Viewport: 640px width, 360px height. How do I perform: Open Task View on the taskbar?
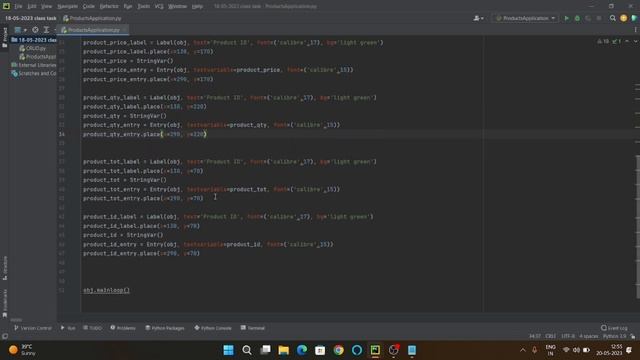point(265,350)
